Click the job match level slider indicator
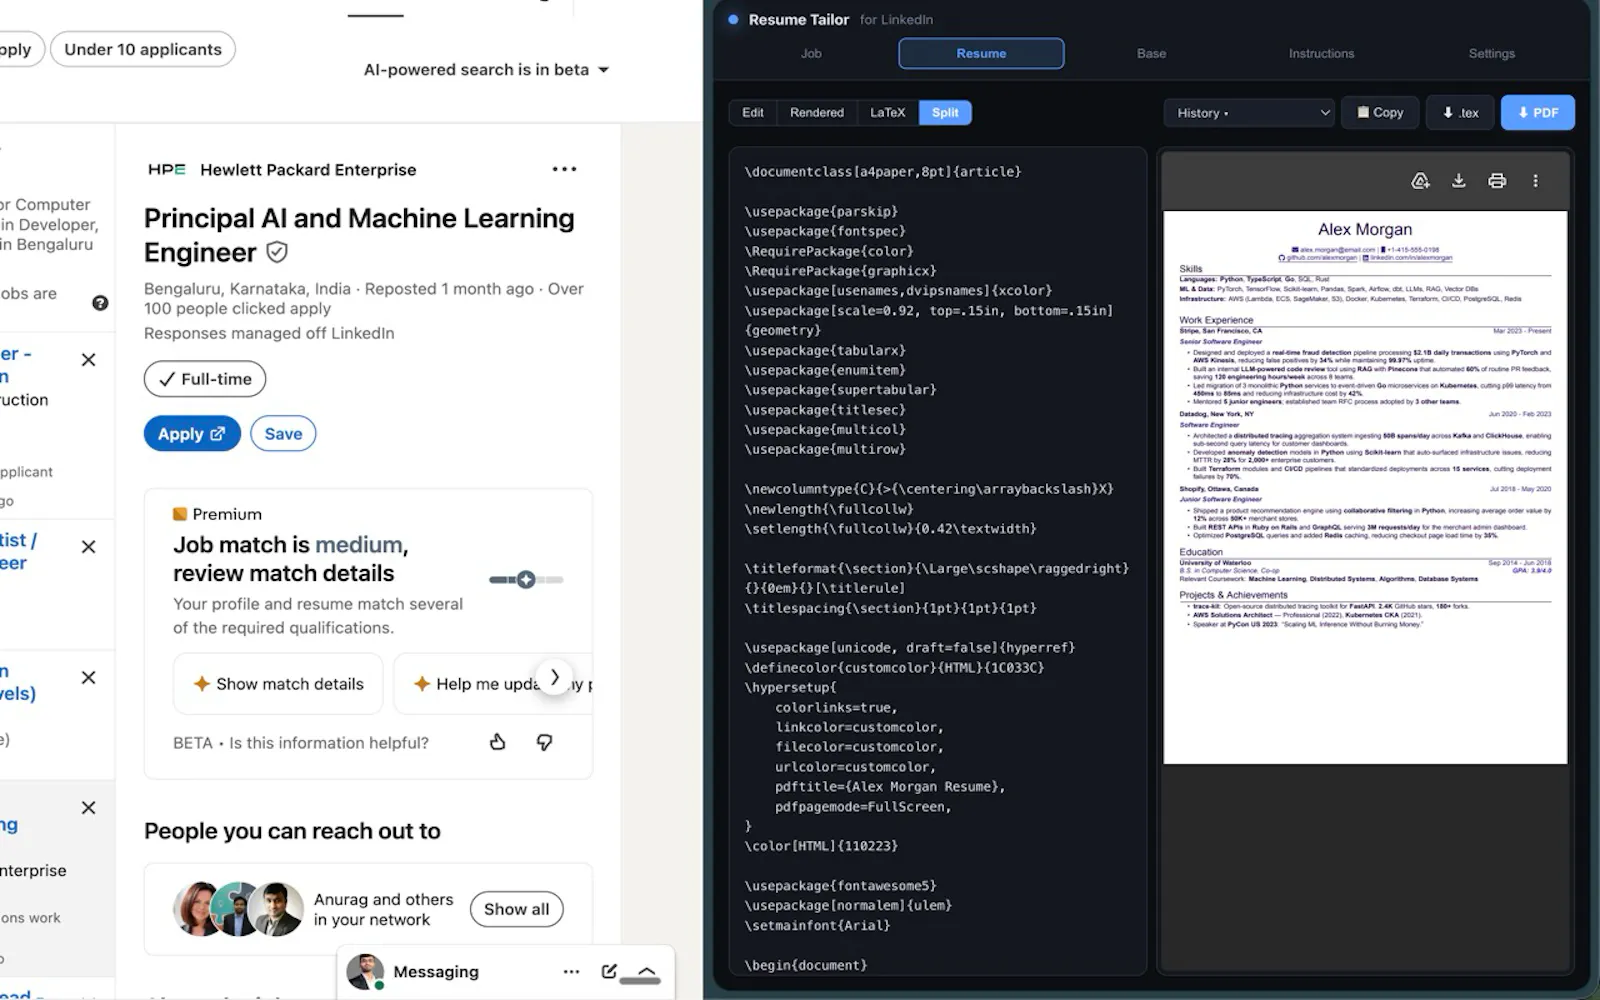Screen dimensions: 1600x1000 click(x=526, y=580)
